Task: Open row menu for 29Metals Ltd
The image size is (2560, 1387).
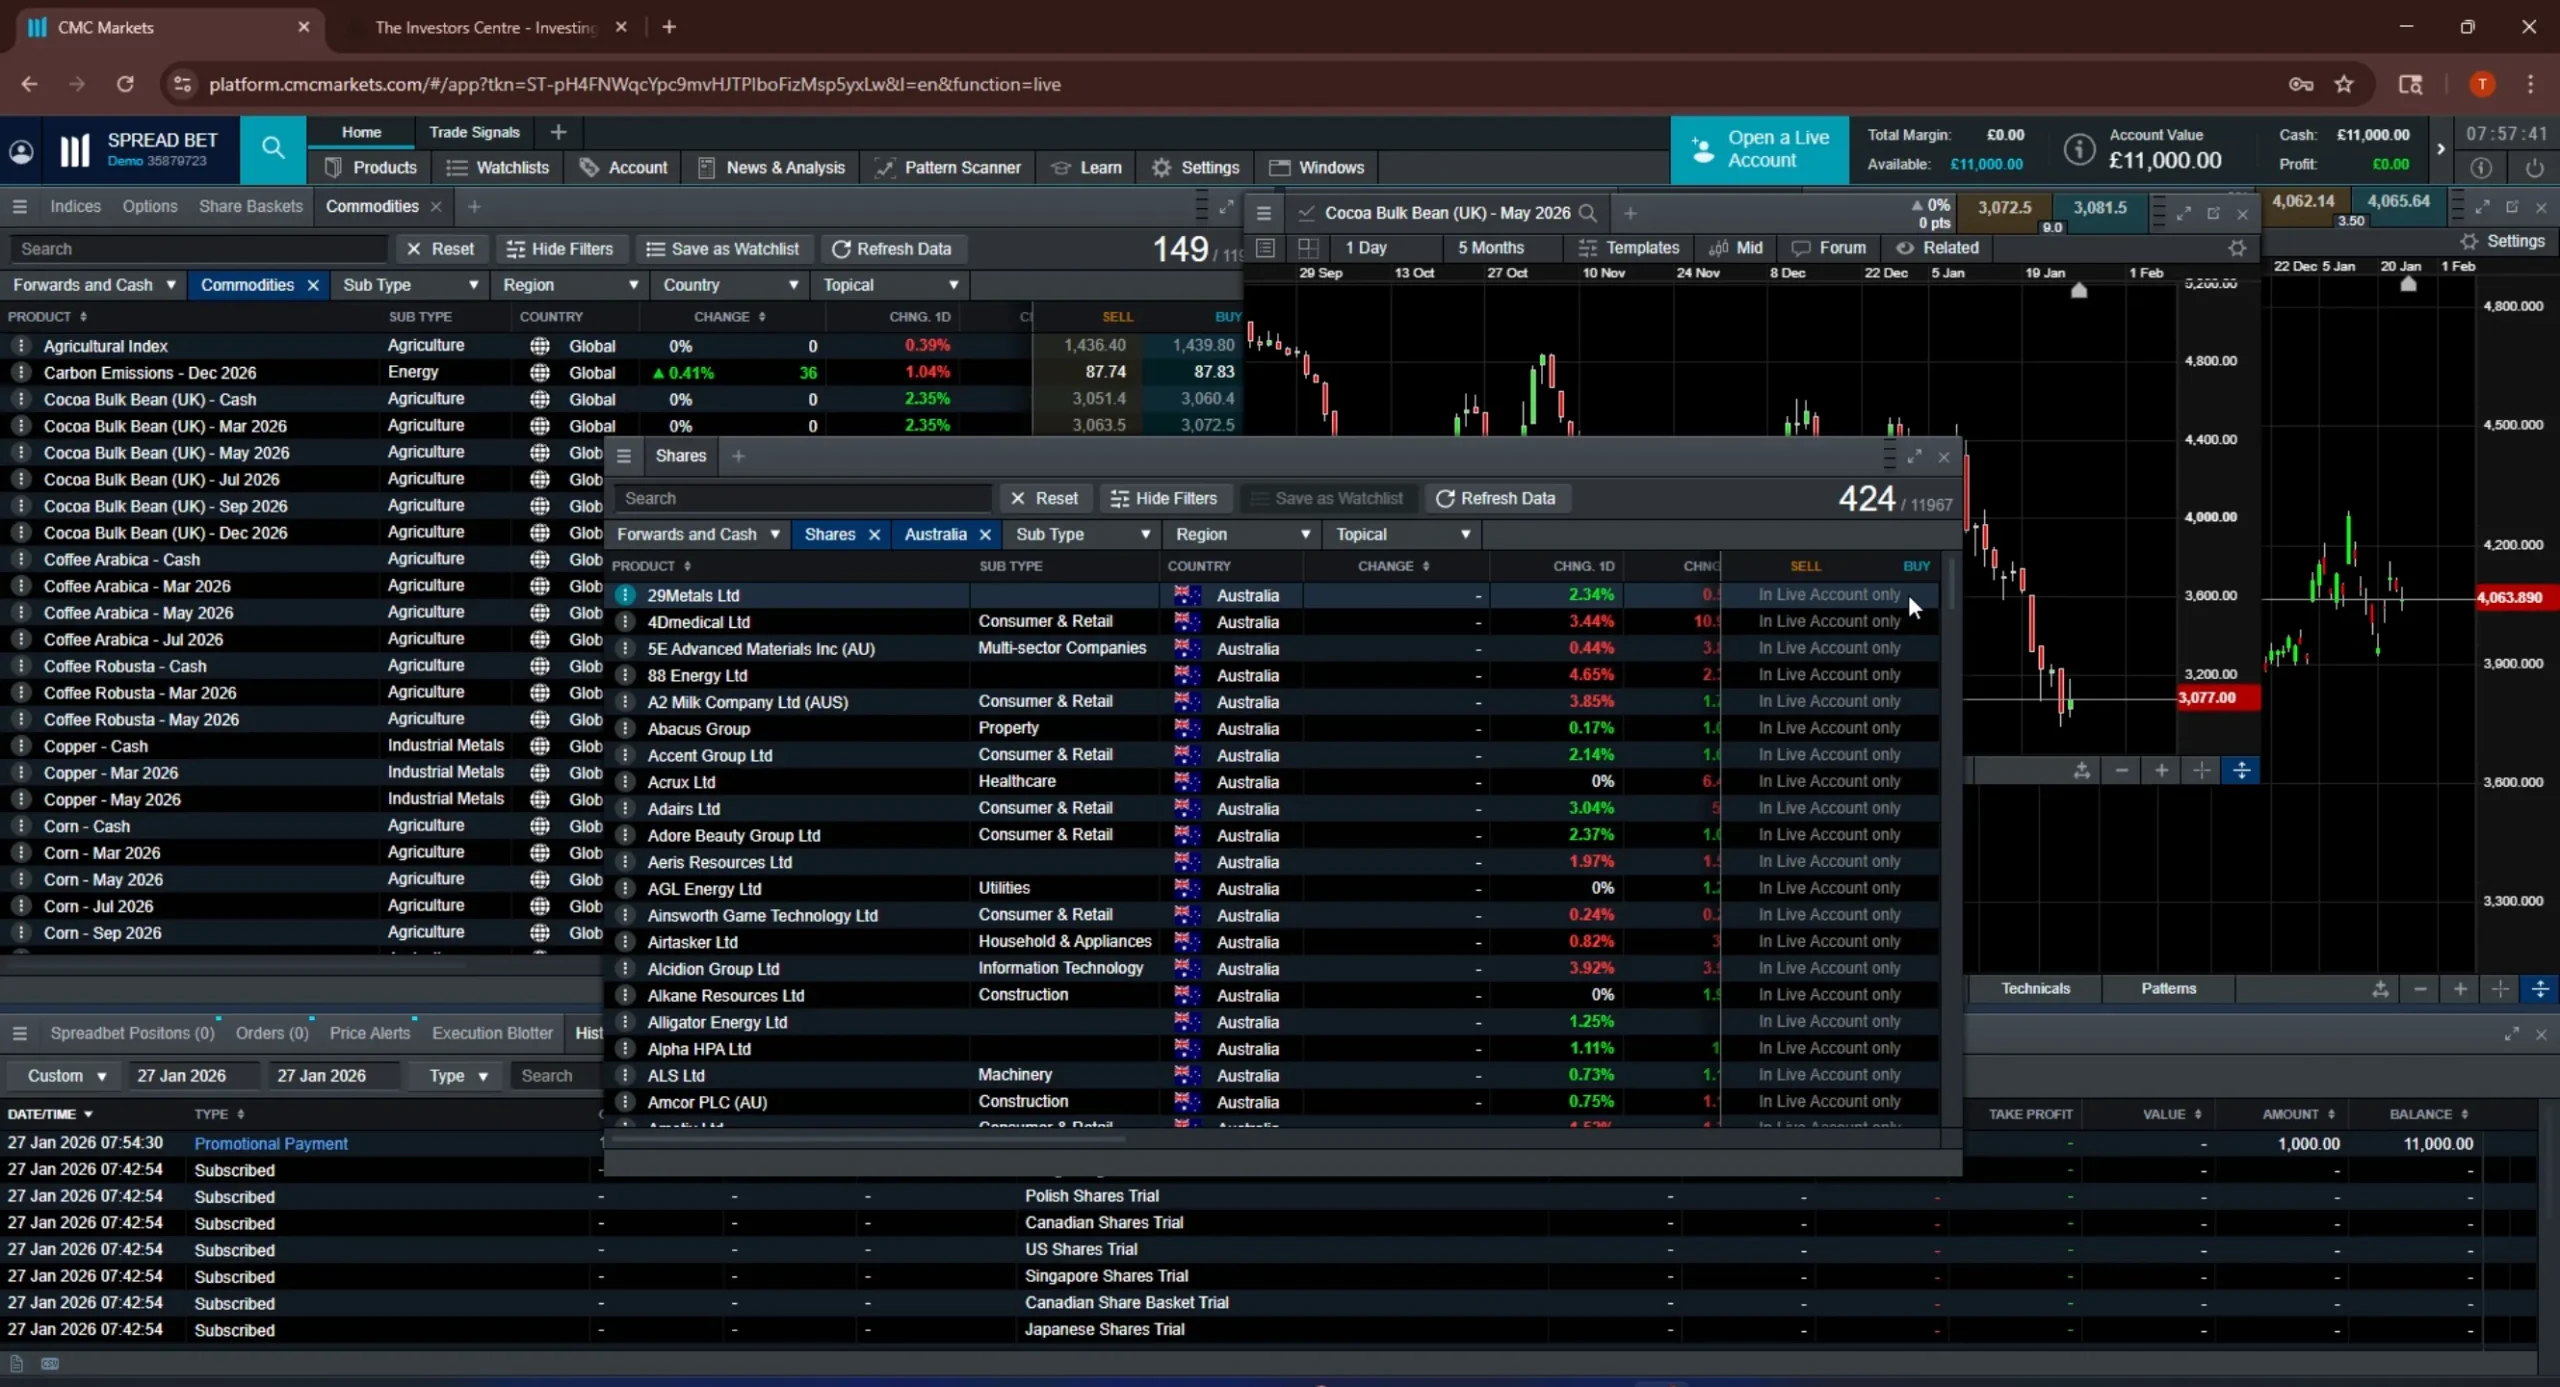Action: coord(625,595)
